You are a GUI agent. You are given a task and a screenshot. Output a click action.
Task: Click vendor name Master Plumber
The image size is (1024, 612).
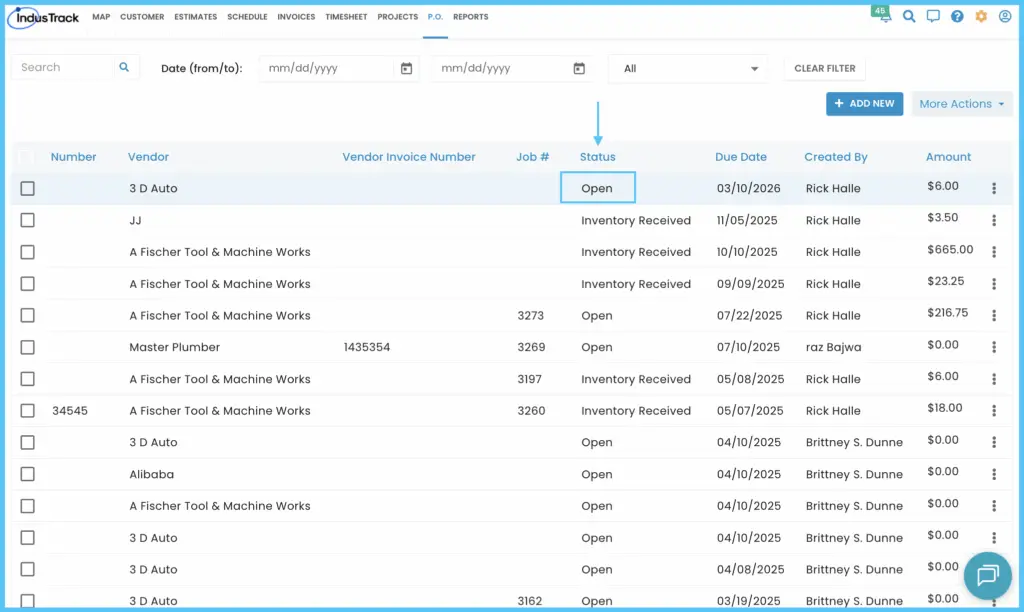[174, 347]
